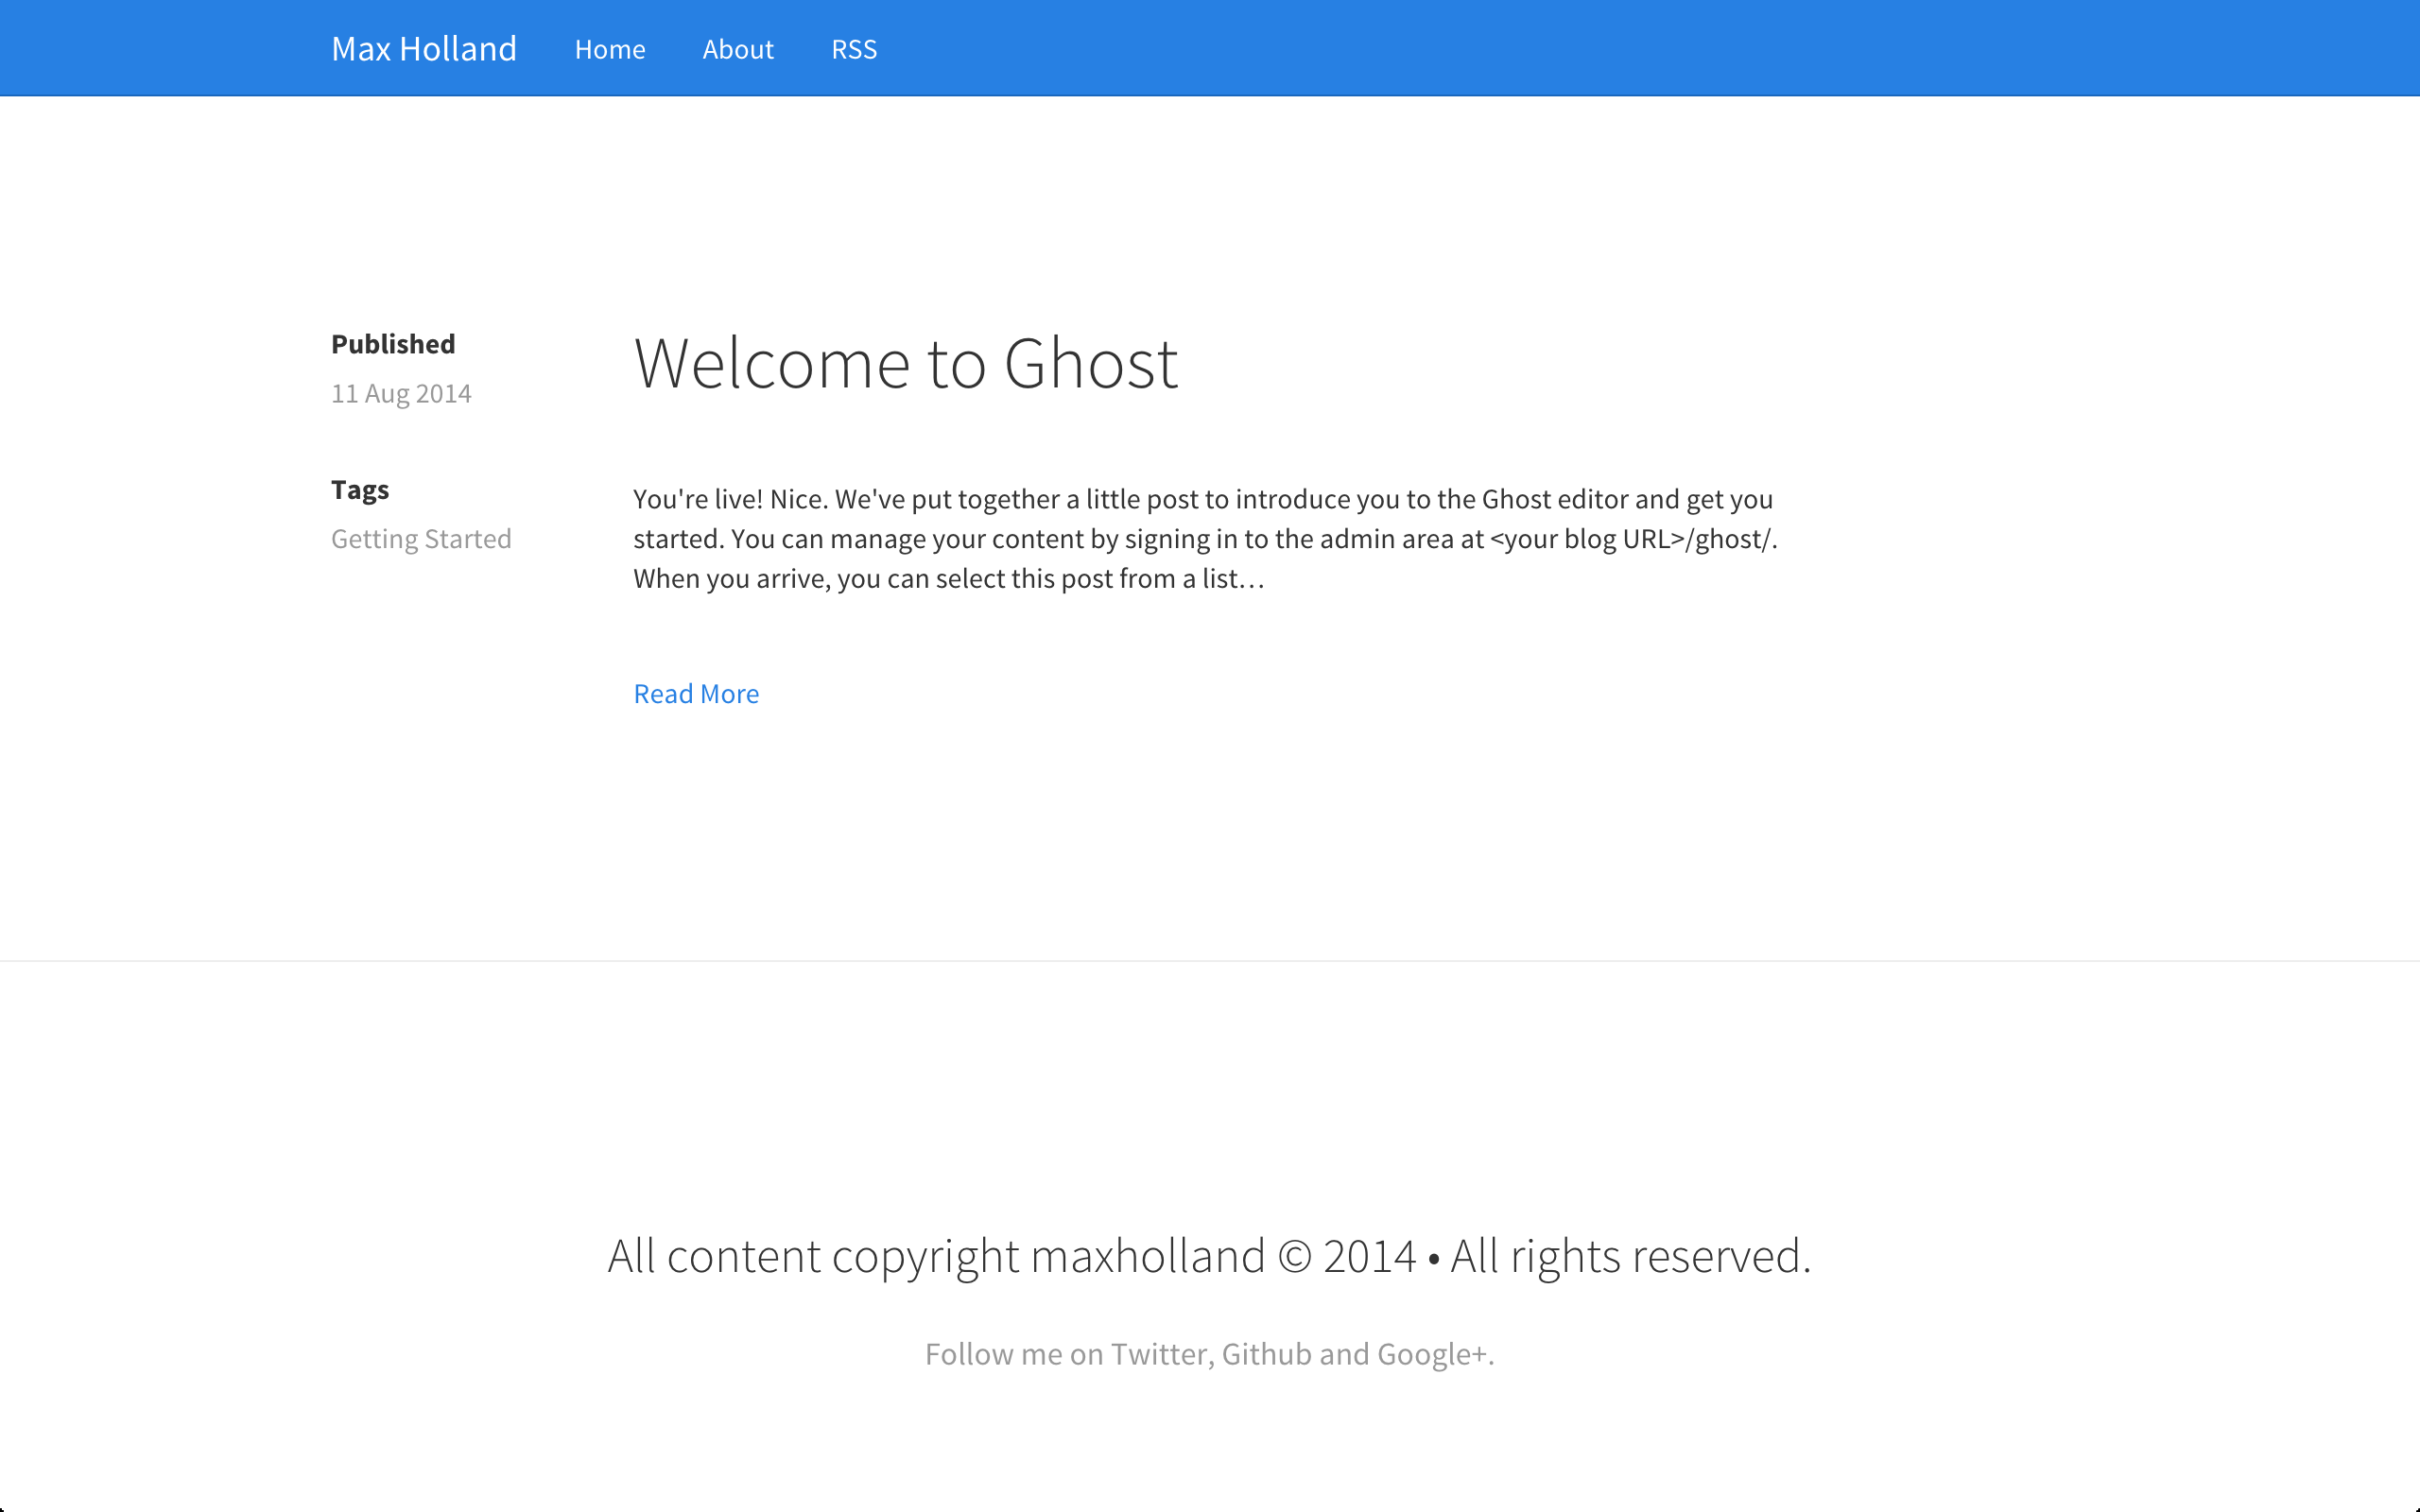Image resolution: width=2420 pixels, height=1512 pixels.
Task: Open the Google+ link in footer
Action: point(1432,1354)
